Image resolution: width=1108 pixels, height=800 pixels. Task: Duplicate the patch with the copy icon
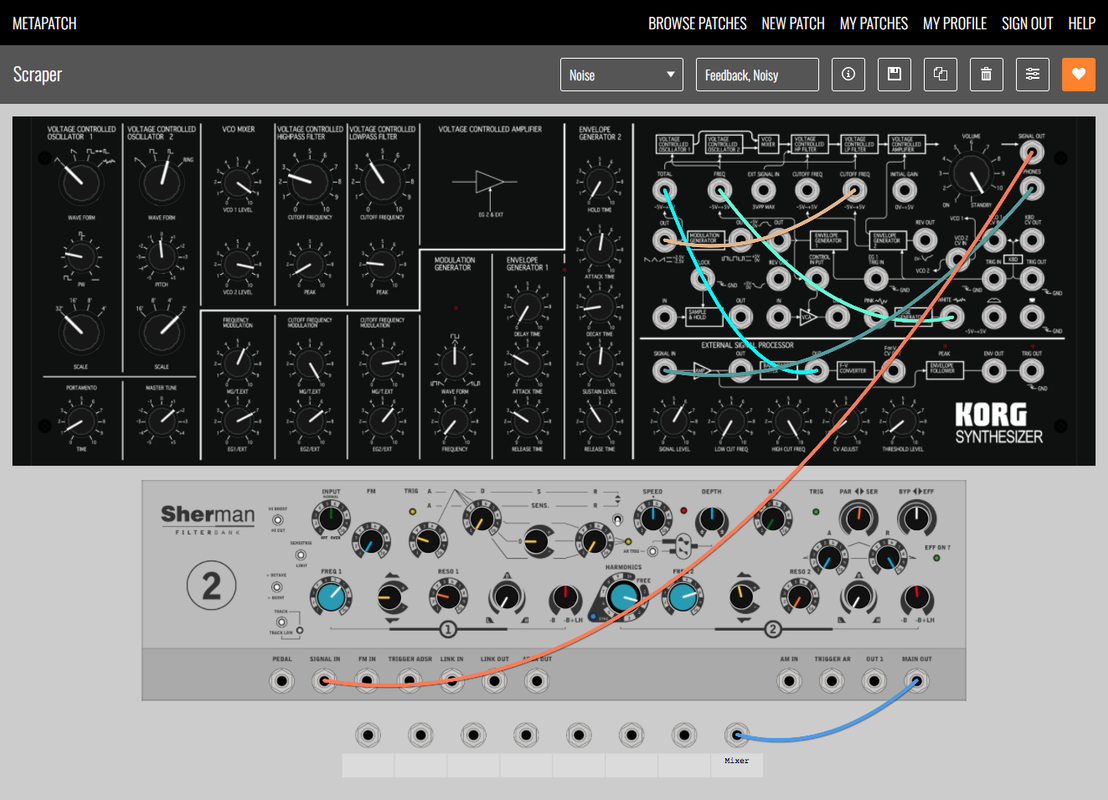(941, 74)
